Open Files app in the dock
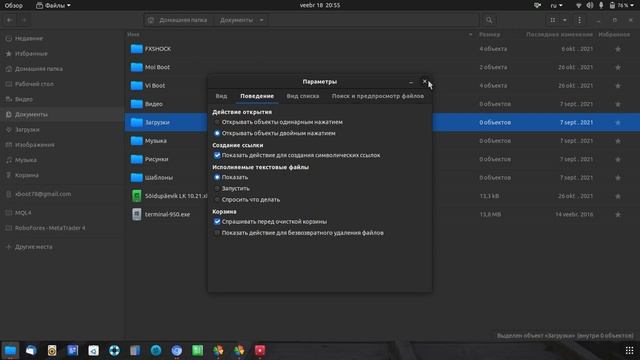The height and width of the screenshot is (360, 640). point(11,350)
